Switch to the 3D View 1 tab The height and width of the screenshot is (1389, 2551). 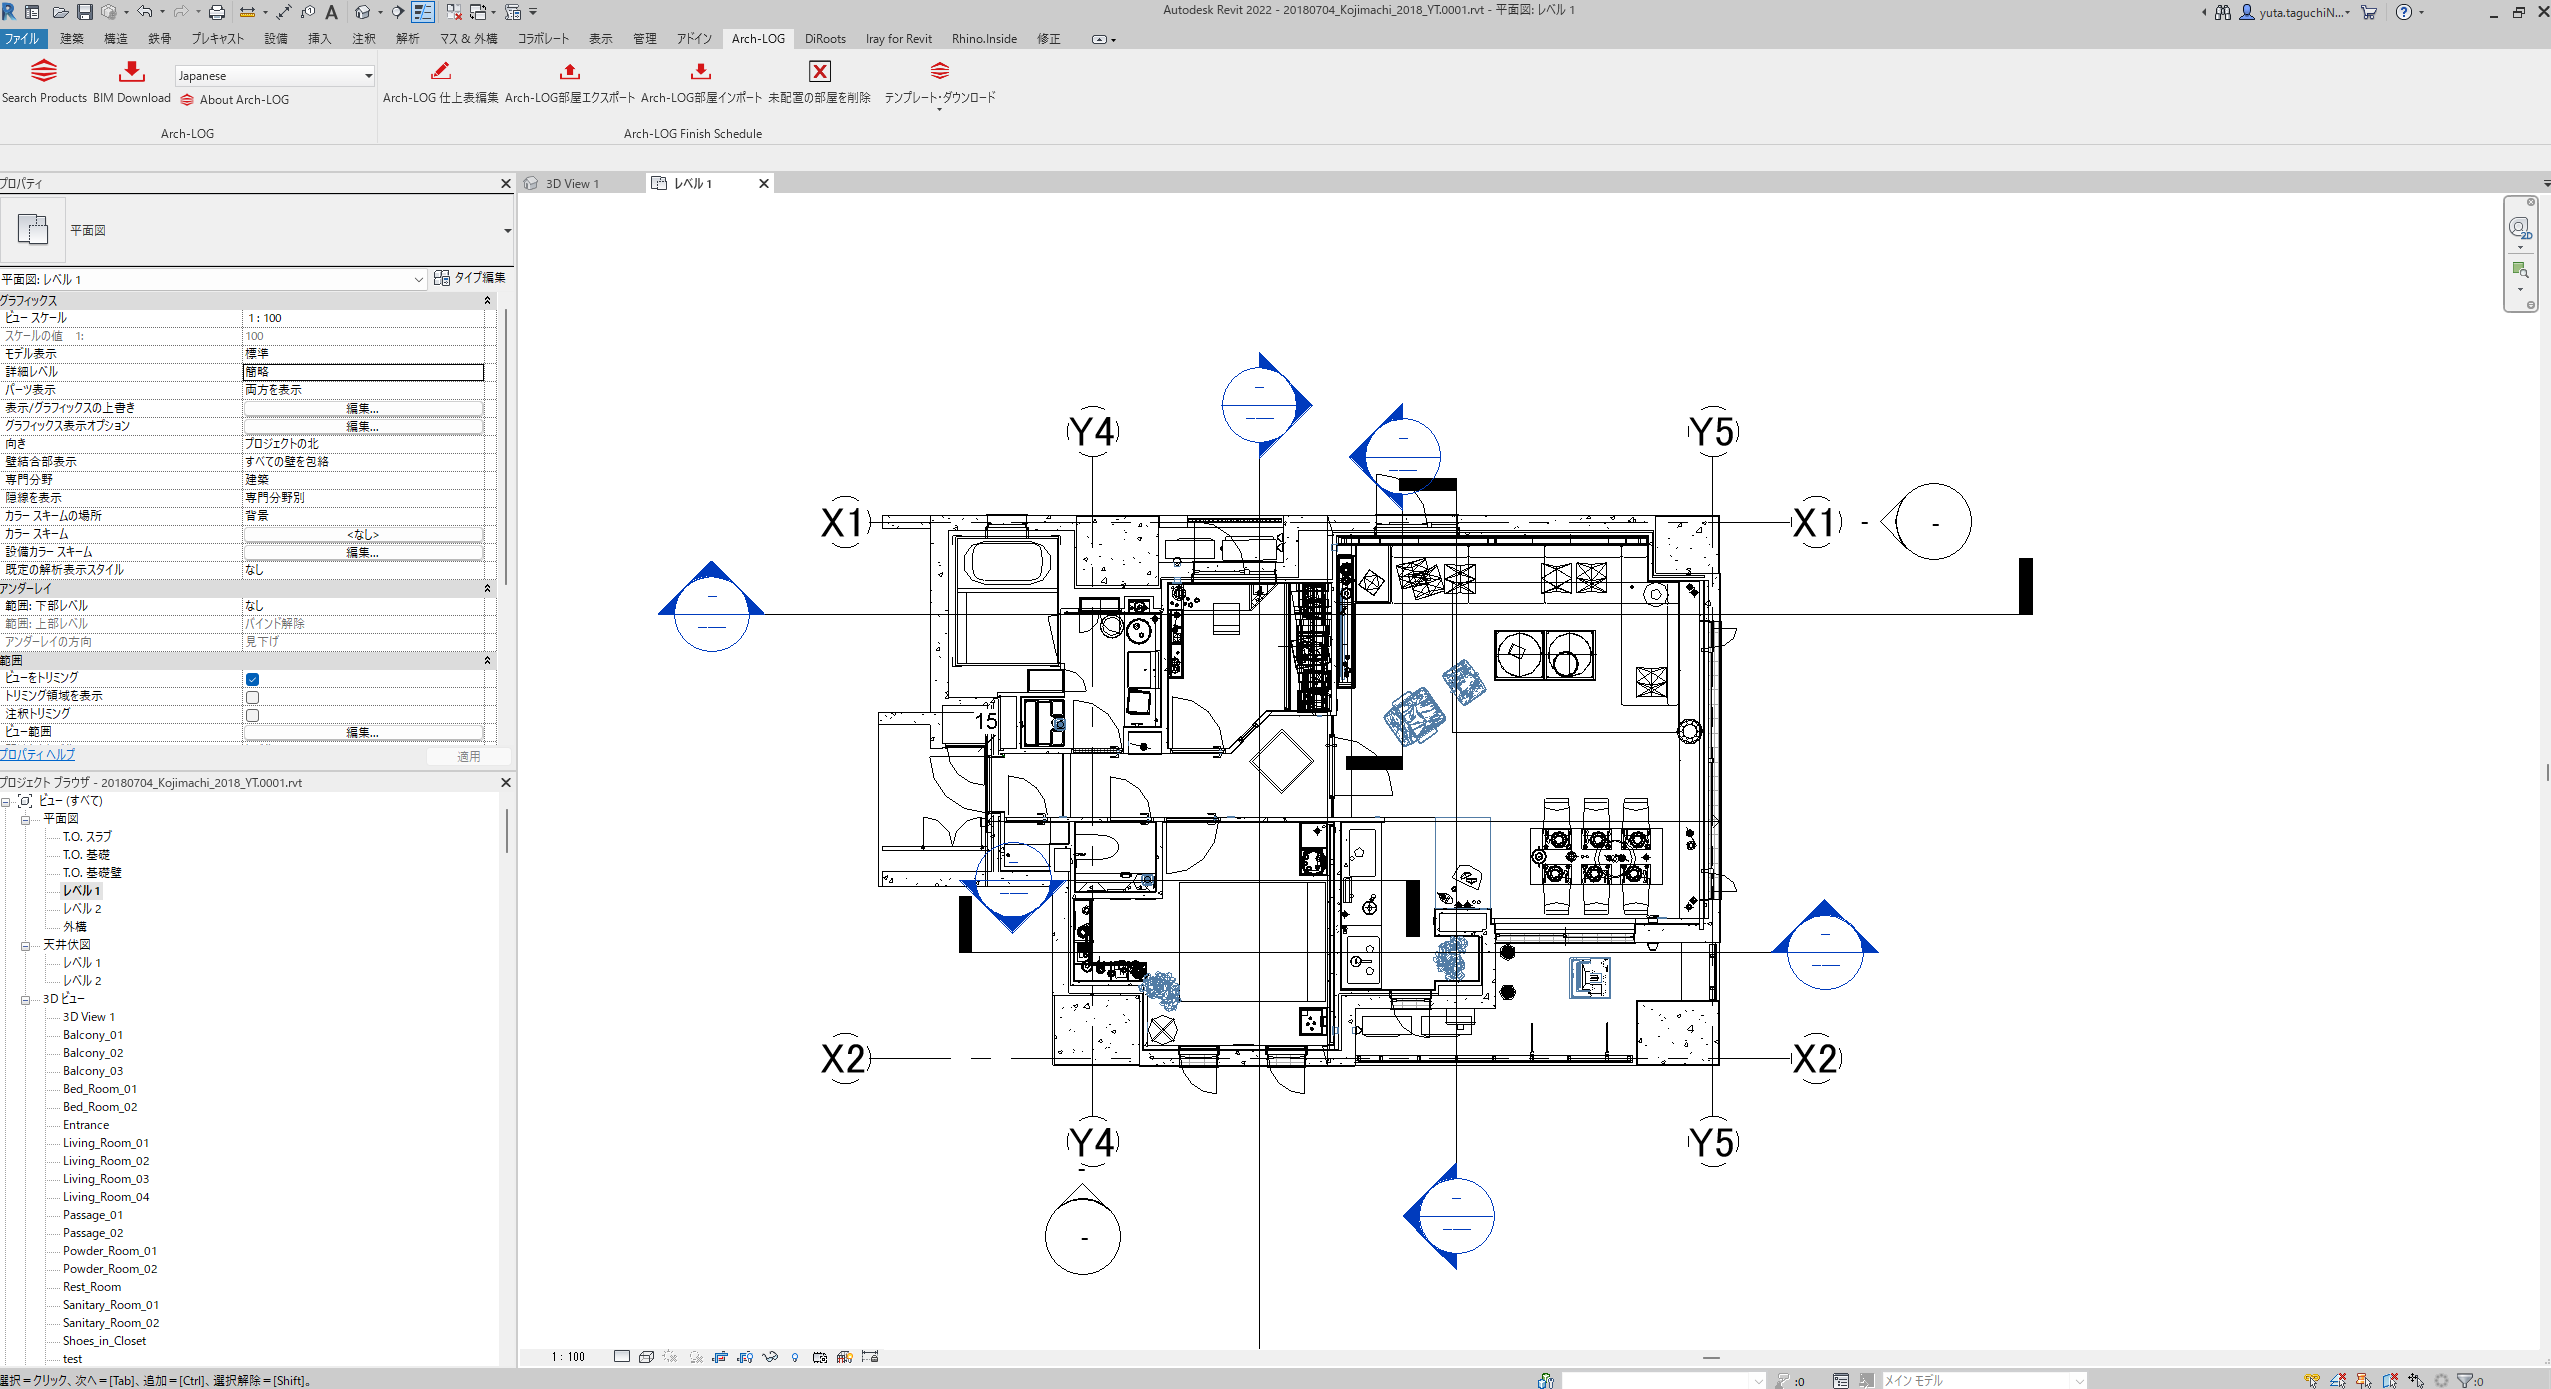pos(572,184)
